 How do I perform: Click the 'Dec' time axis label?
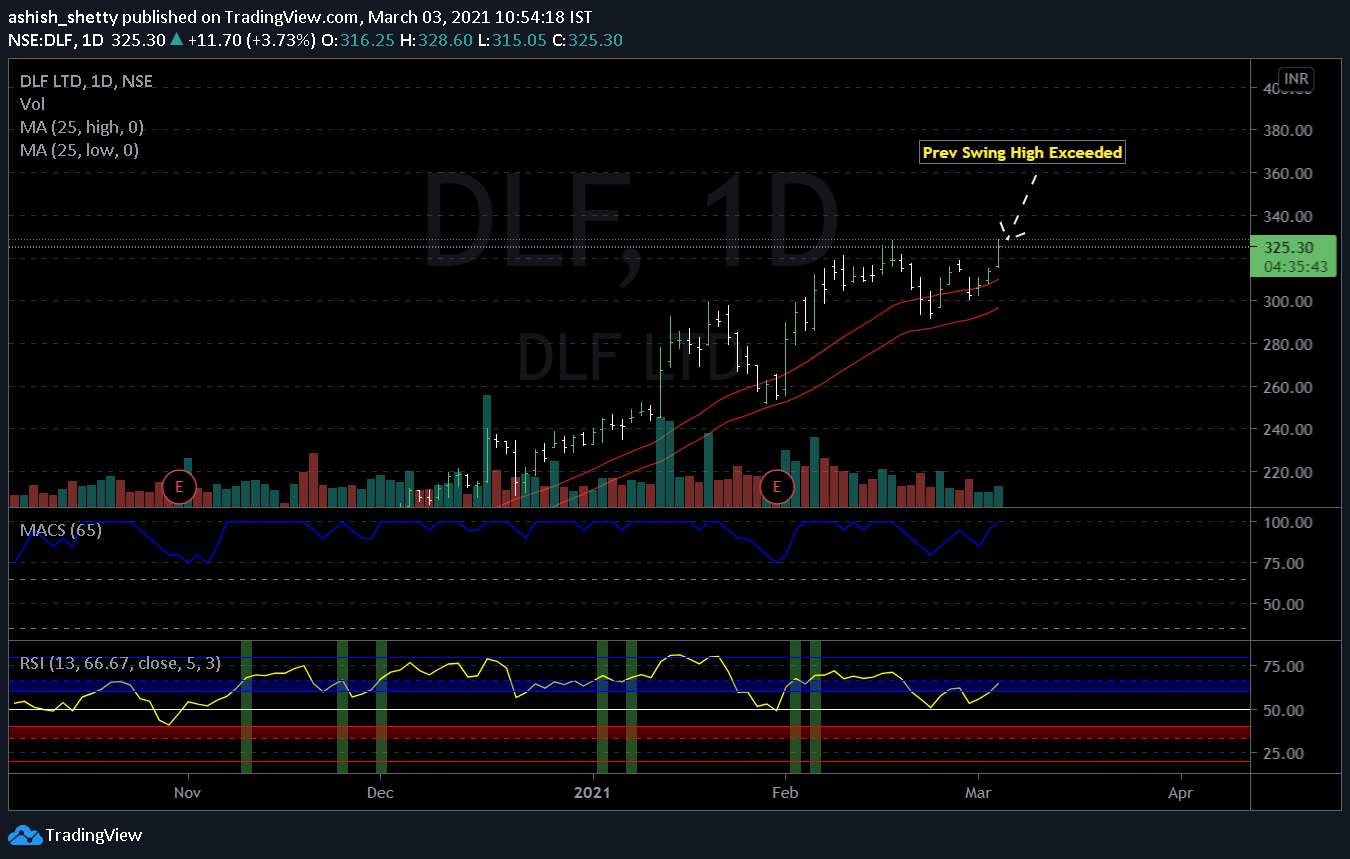pyautogui.click(x=380, y=793)
